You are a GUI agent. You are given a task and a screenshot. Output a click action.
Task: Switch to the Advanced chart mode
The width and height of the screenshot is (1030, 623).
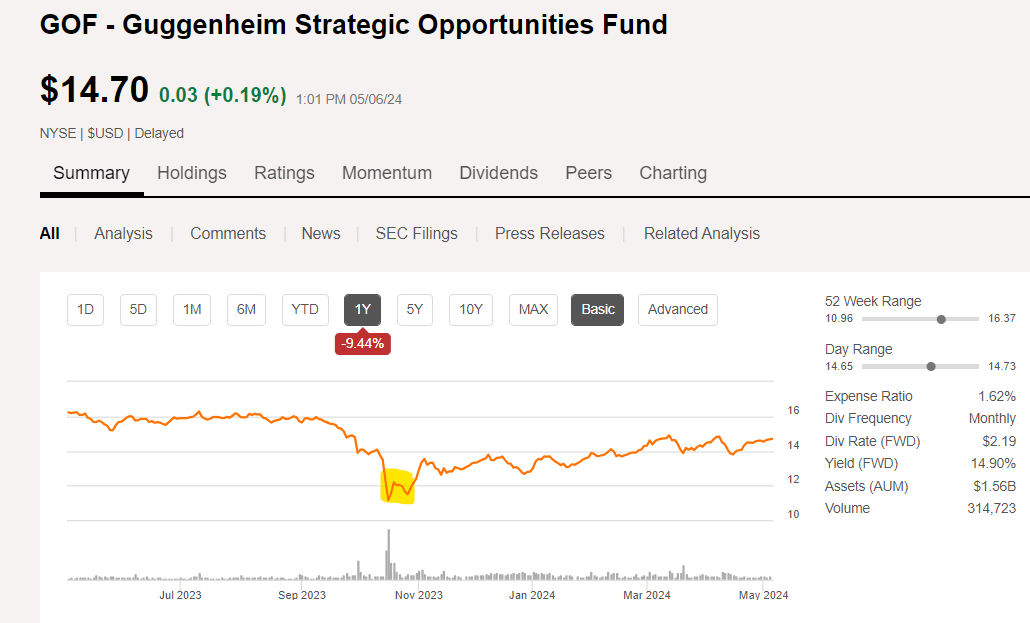click(x=677, y=310)
